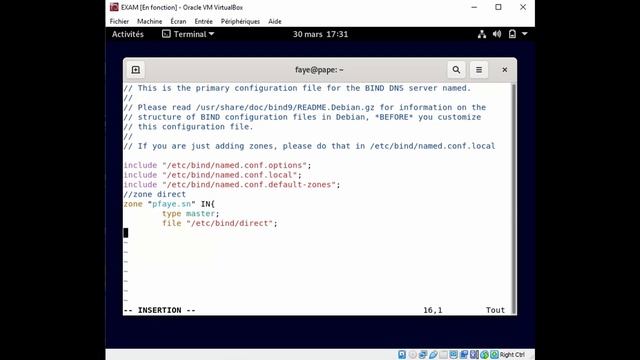Click the 'Tout' indicator in vim status
Screen dimensions: 640x360
point(495,310)
